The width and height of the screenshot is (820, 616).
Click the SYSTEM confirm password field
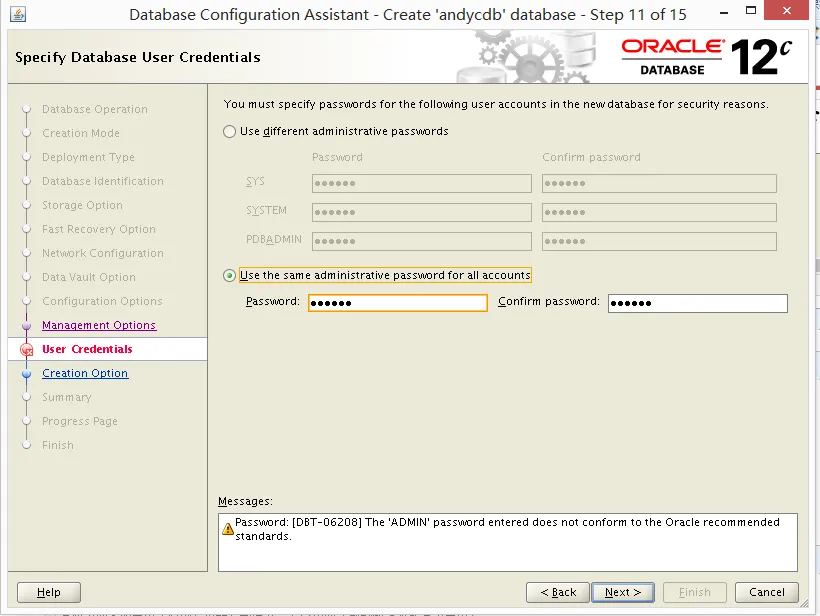659,212
